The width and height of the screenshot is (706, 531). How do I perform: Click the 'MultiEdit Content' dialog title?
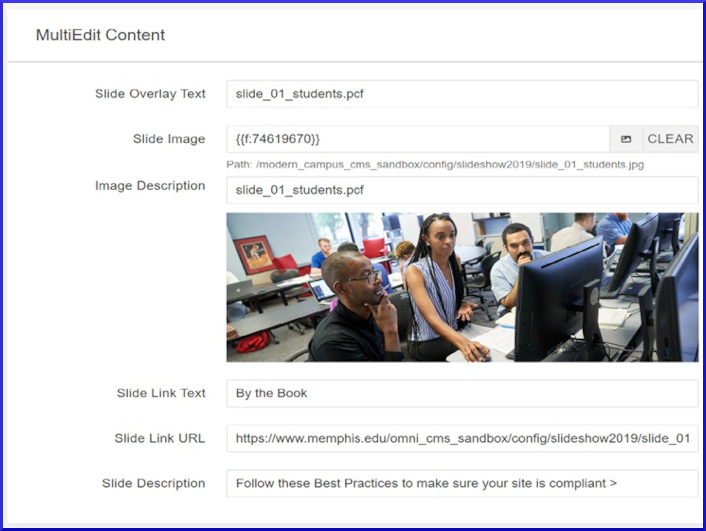100,35
